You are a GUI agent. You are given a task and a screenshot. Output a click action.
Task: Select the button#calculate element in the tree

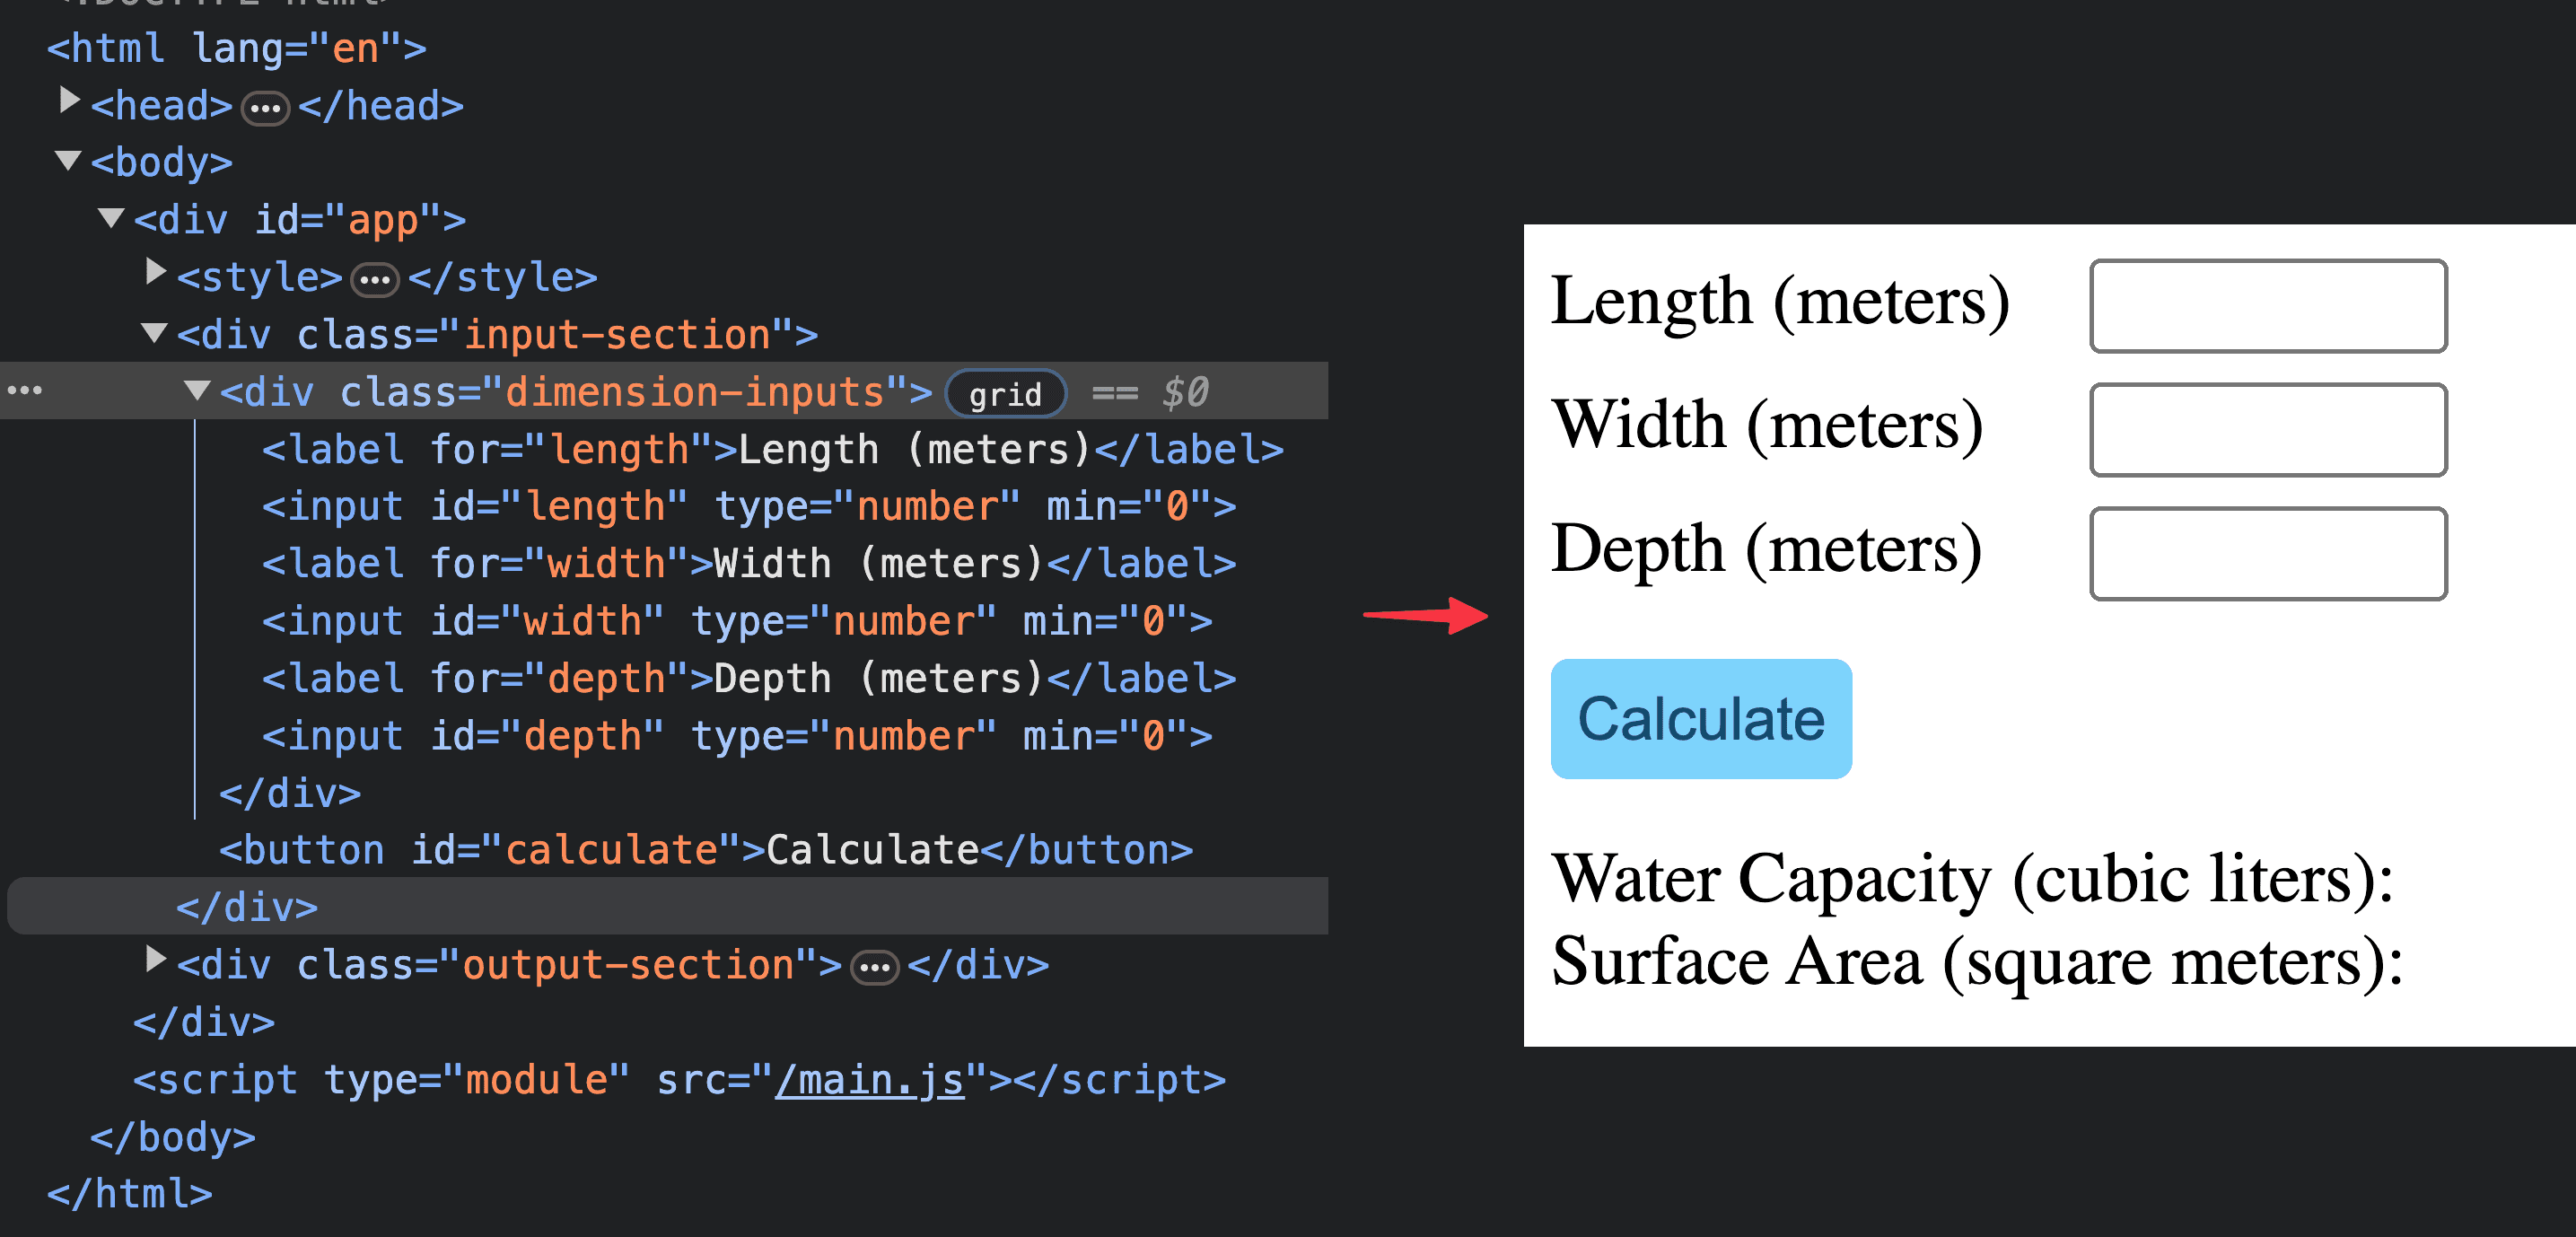click(700, 849)
